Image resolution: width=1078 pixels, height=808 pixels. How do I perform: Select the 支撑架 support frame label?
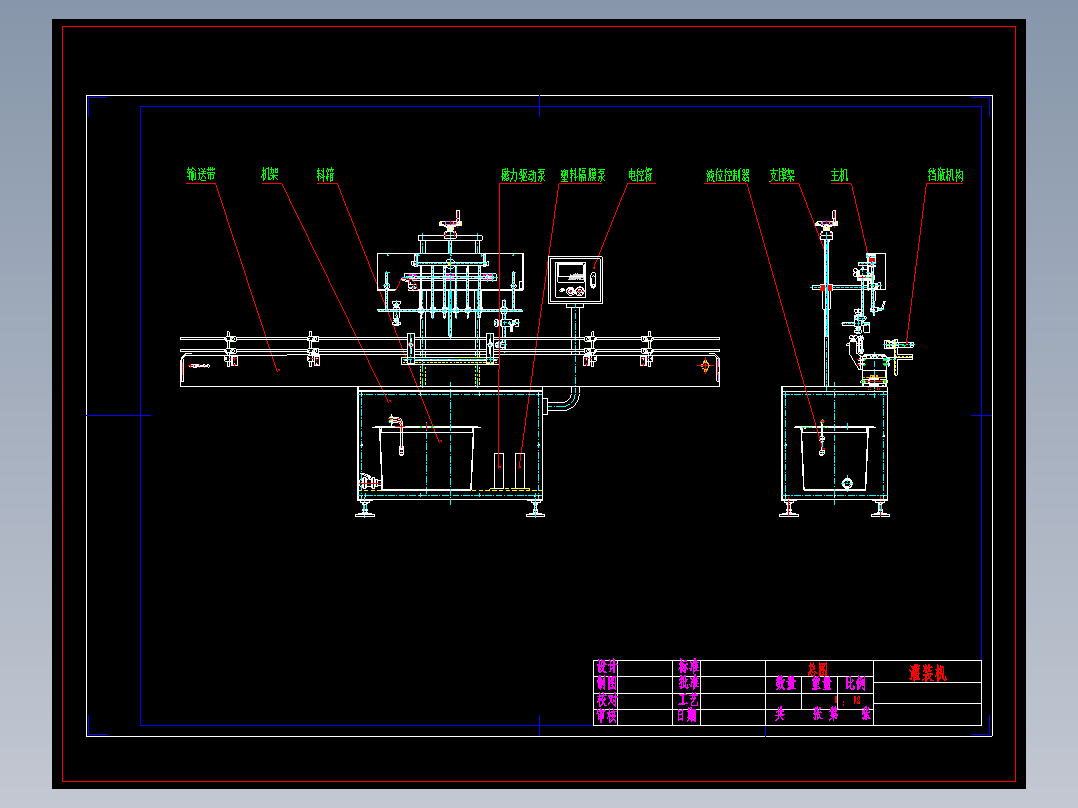click(x=782, y=175)
